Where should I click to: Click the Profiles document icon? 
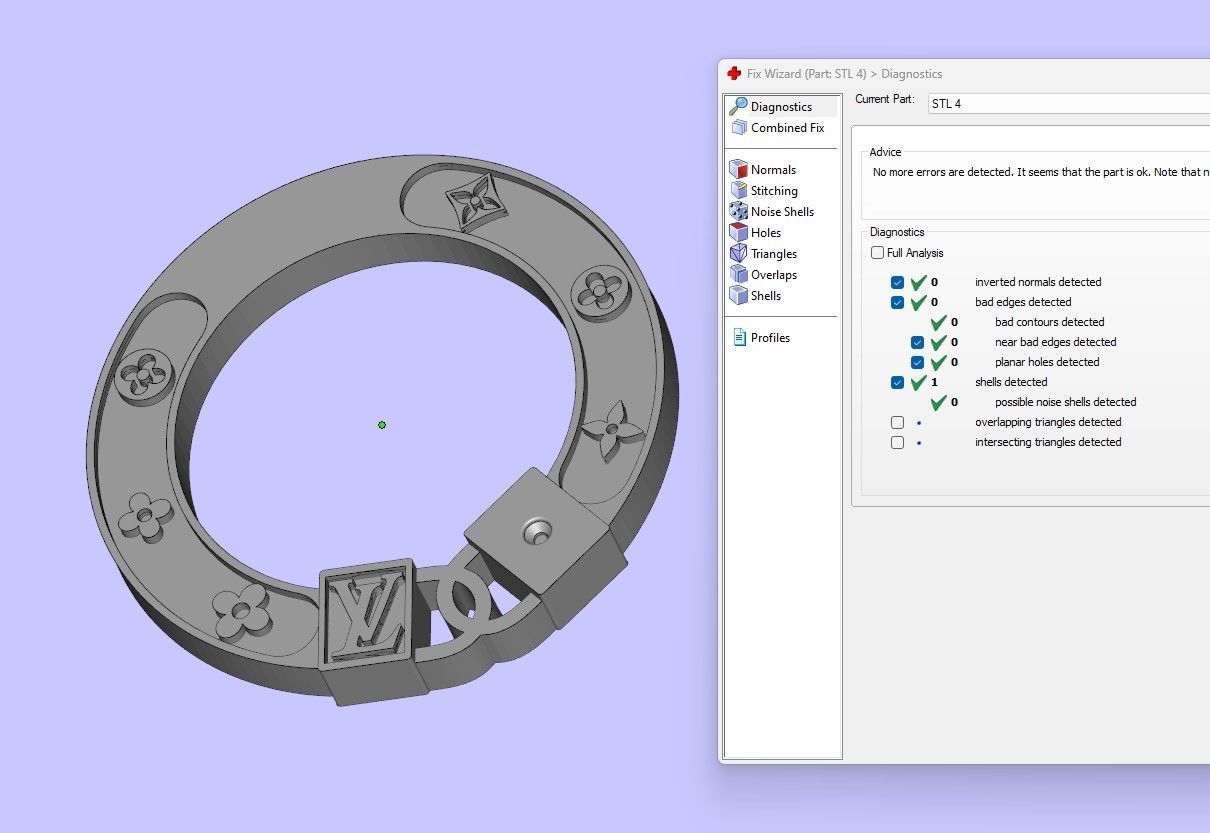[739, 337]
